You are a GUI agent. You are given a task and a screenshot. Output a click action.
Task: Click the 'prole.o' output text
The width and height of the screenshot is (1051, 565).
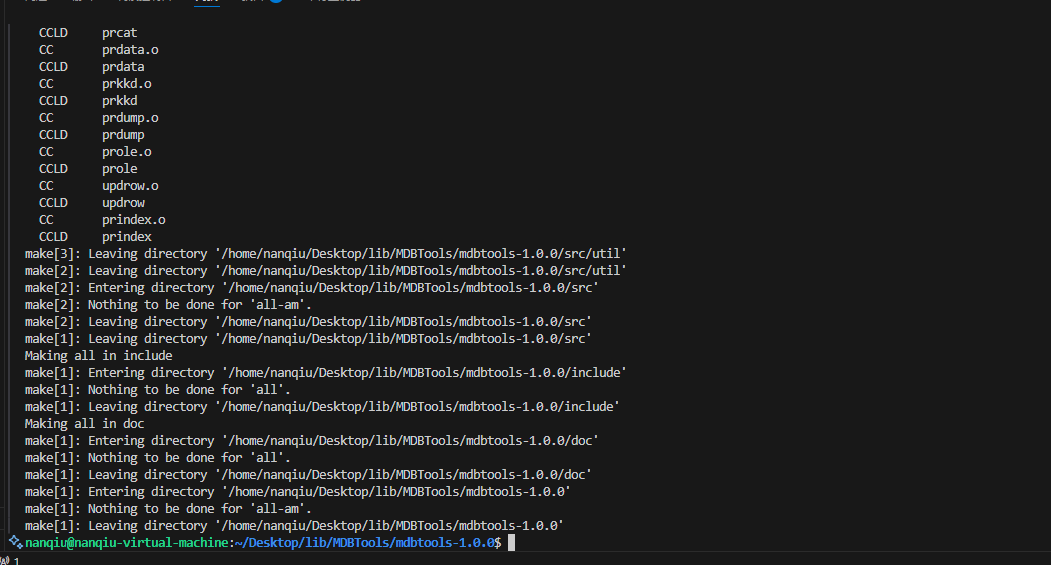(x=127, y=152)
